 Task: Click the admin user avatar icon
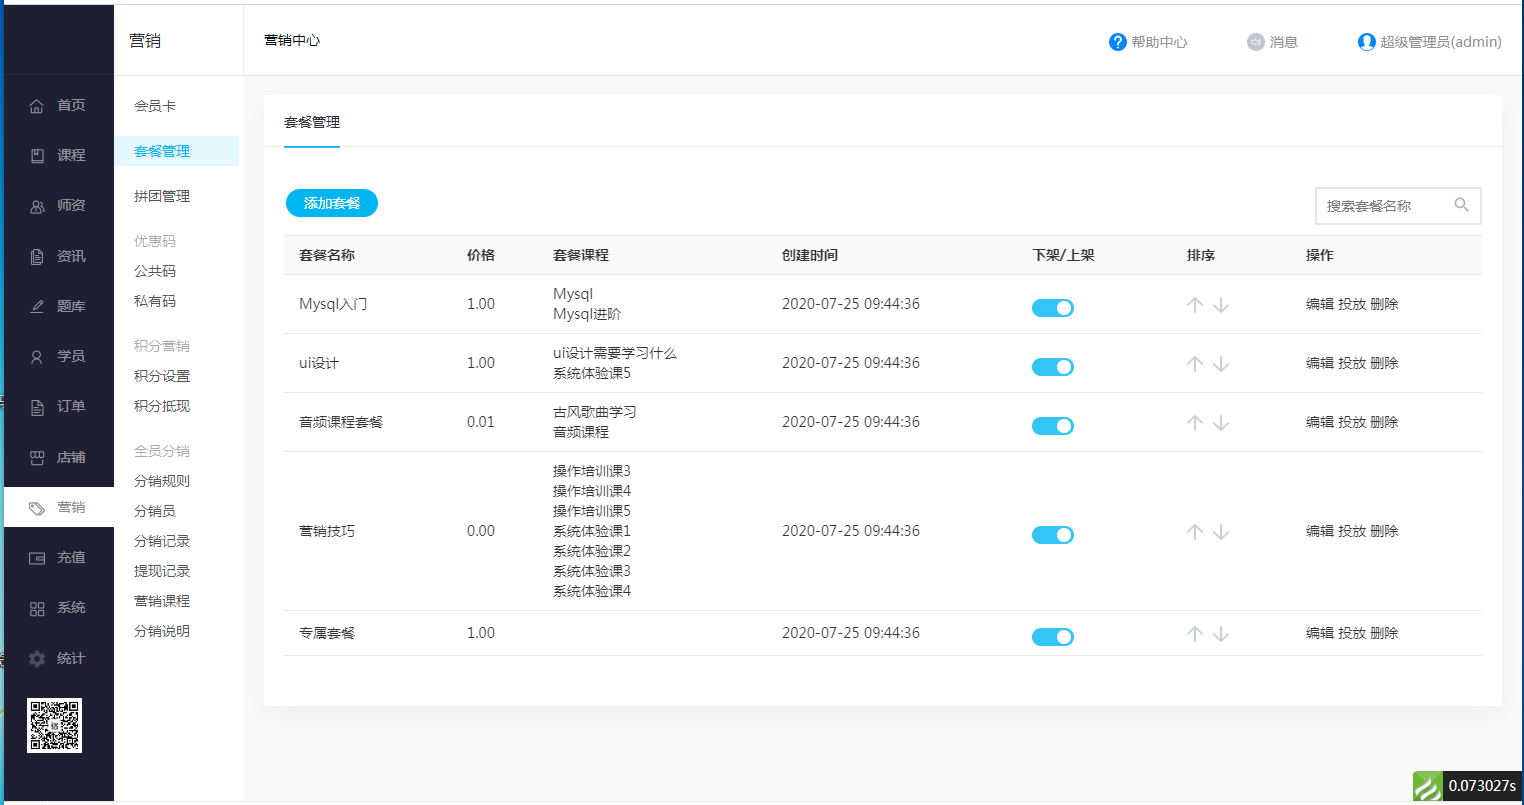click(1366, 42)
